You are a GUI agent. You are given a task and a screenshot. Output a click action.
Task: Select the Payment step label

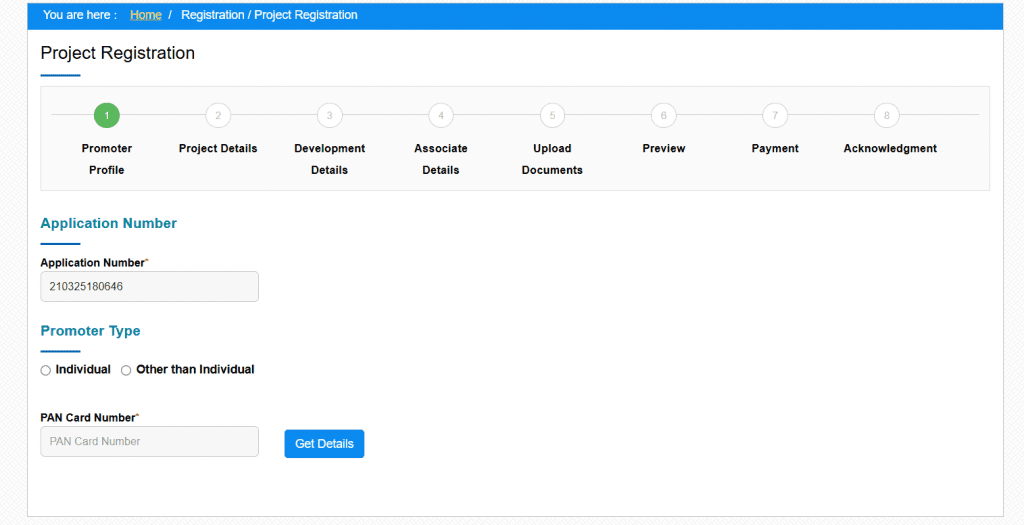point(775,149)
